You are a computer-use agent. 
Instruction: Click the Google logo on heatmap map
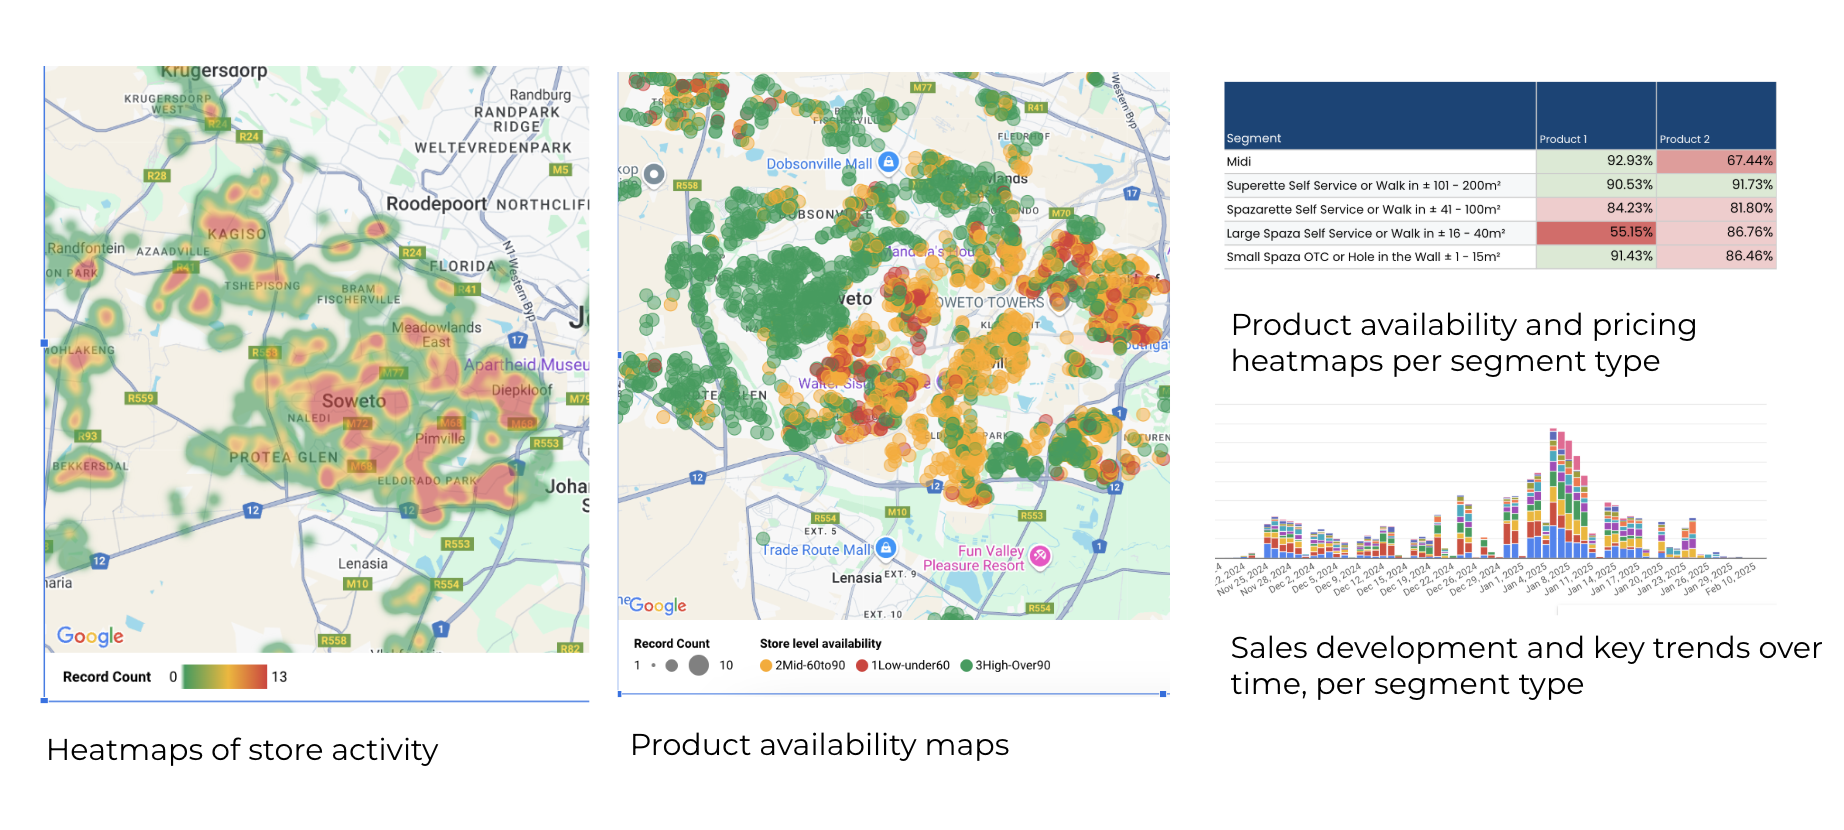click(90, 636)
